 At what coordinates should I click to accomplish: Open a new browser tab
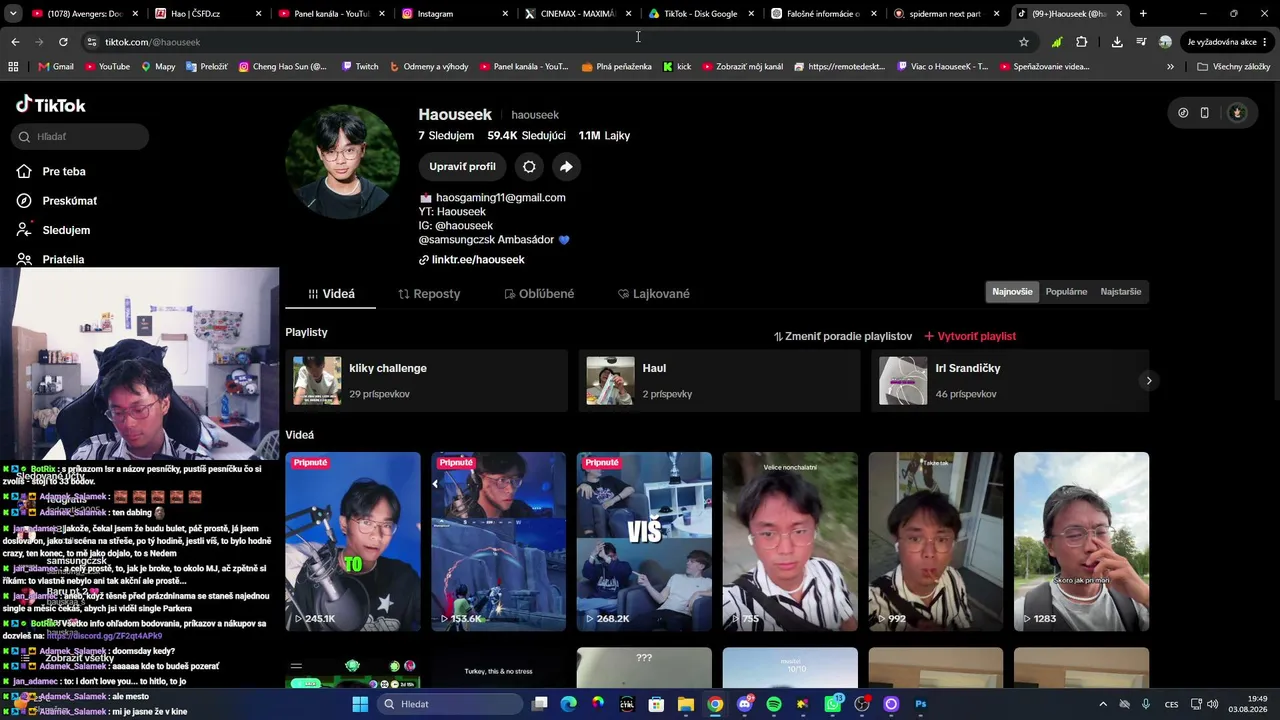click(1143, 14)
